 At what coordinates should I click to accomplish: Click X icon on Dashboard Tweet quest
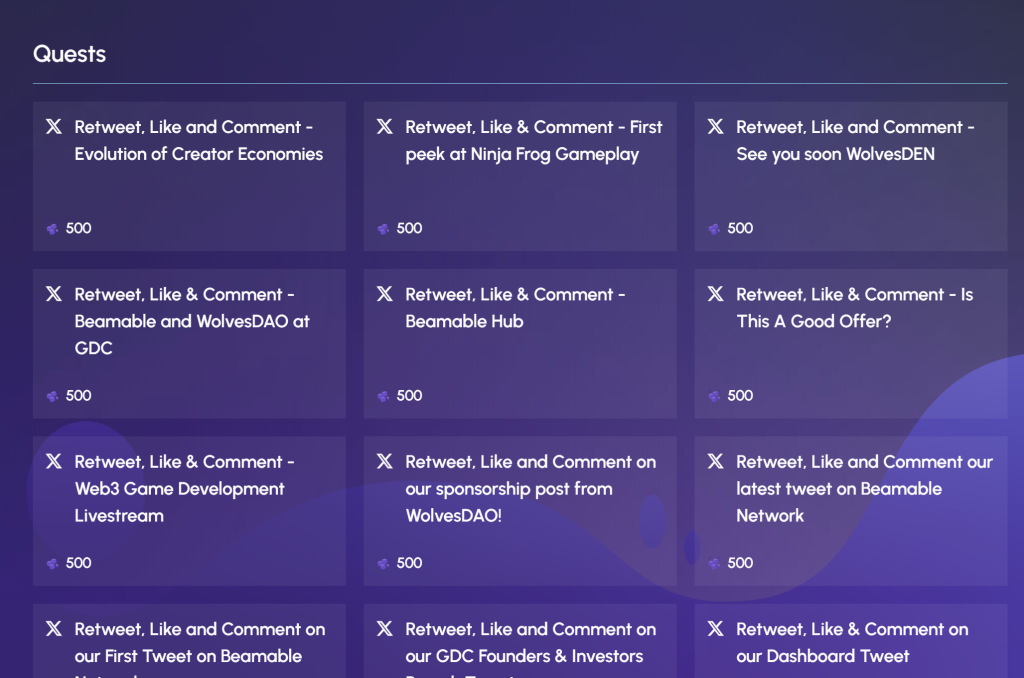coord(716,628)
